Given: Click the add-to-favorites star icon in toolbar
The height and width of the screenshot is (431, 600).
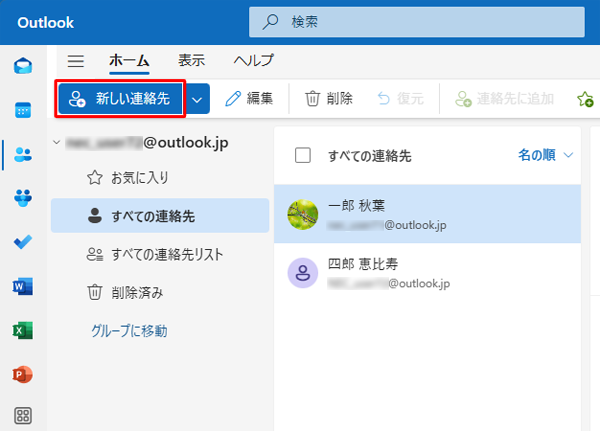Looking at the screenshot, I should tap(585, 99).
